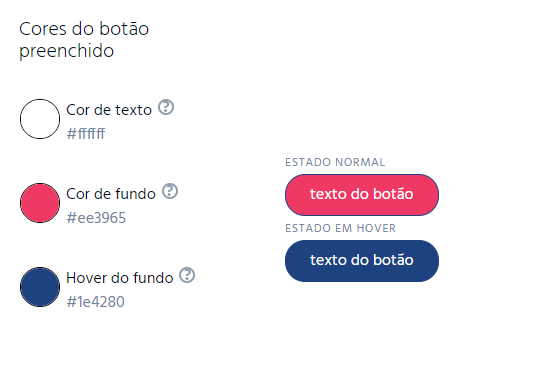539x368 pixels.
Task: Edit the #1e4280 hex value
Action: click(x=96, y=302)
